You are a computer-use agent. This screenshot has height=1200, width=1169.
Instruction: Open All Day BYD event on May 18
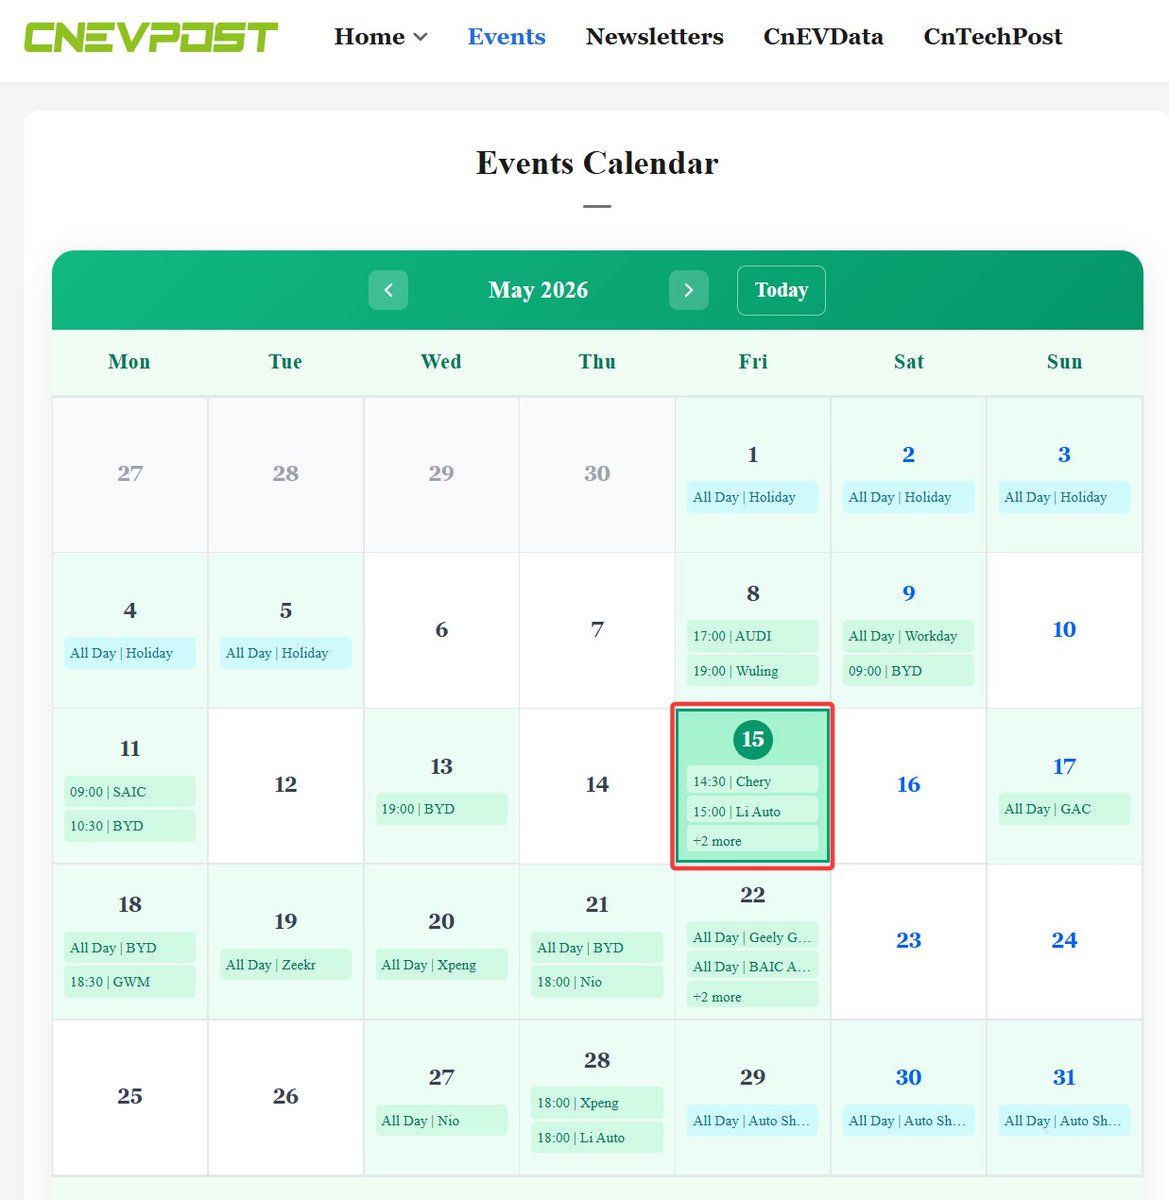tap(130, 947)
